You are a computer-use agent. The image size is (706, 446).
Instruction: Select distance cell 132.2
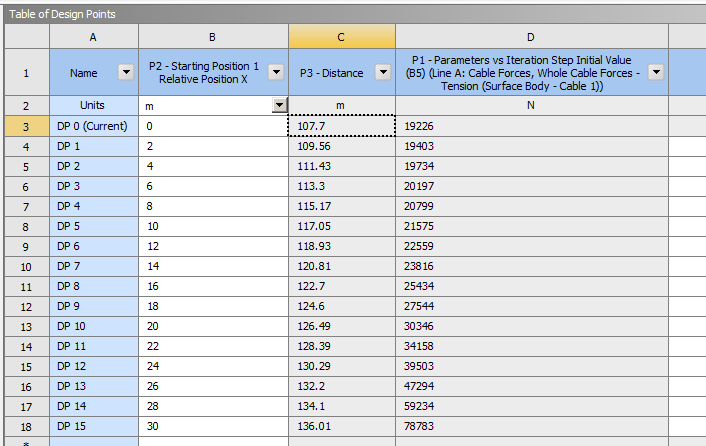pyautogui.click(x=342, y=387)
